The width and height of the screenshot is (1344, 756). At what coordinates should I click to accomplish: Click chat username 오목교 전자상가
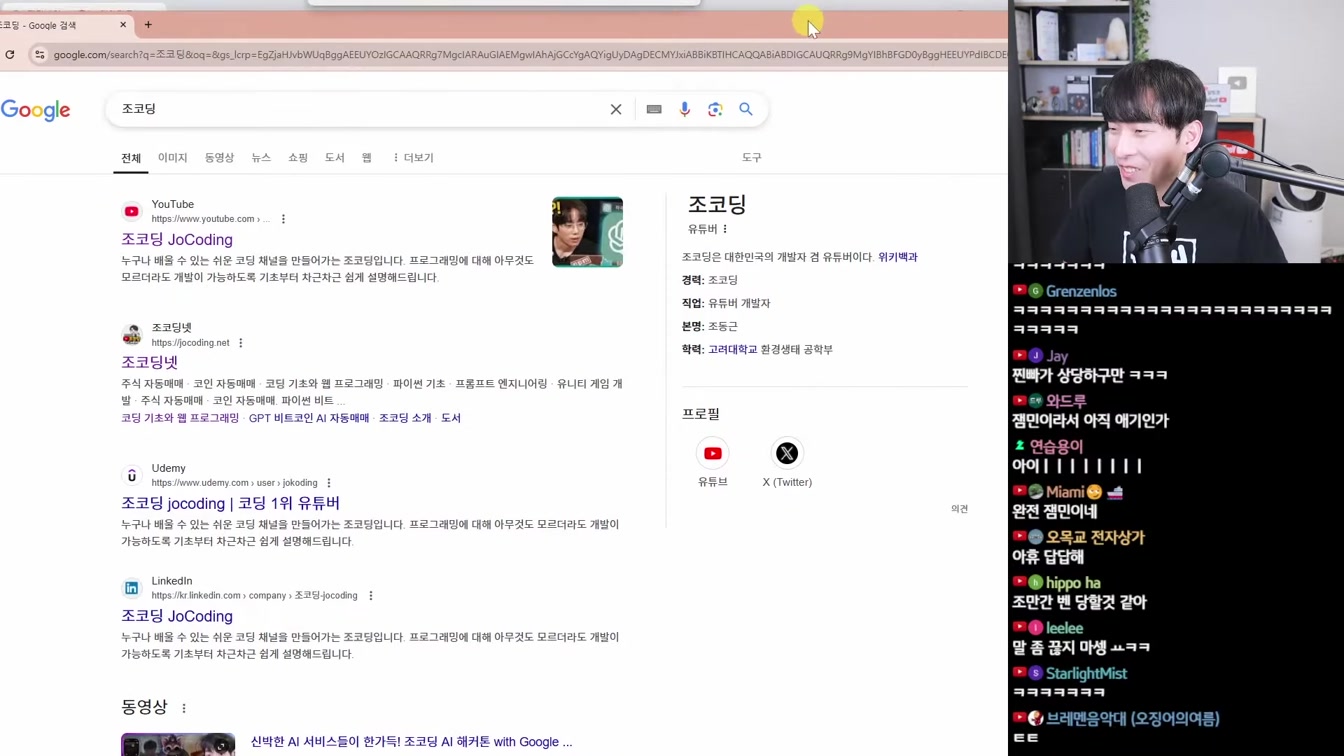pos(1095,537)
